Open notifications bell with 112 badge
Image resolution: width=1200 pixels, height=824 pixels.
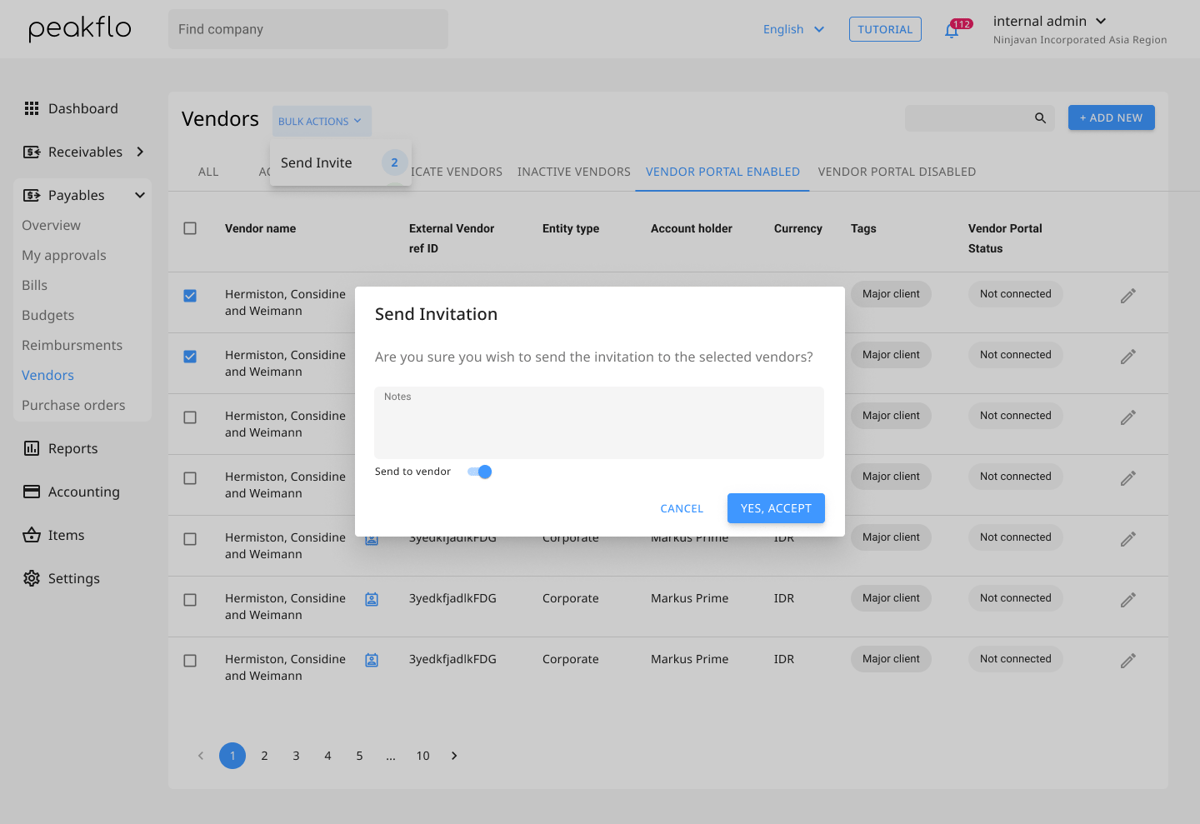click(952, 30)
